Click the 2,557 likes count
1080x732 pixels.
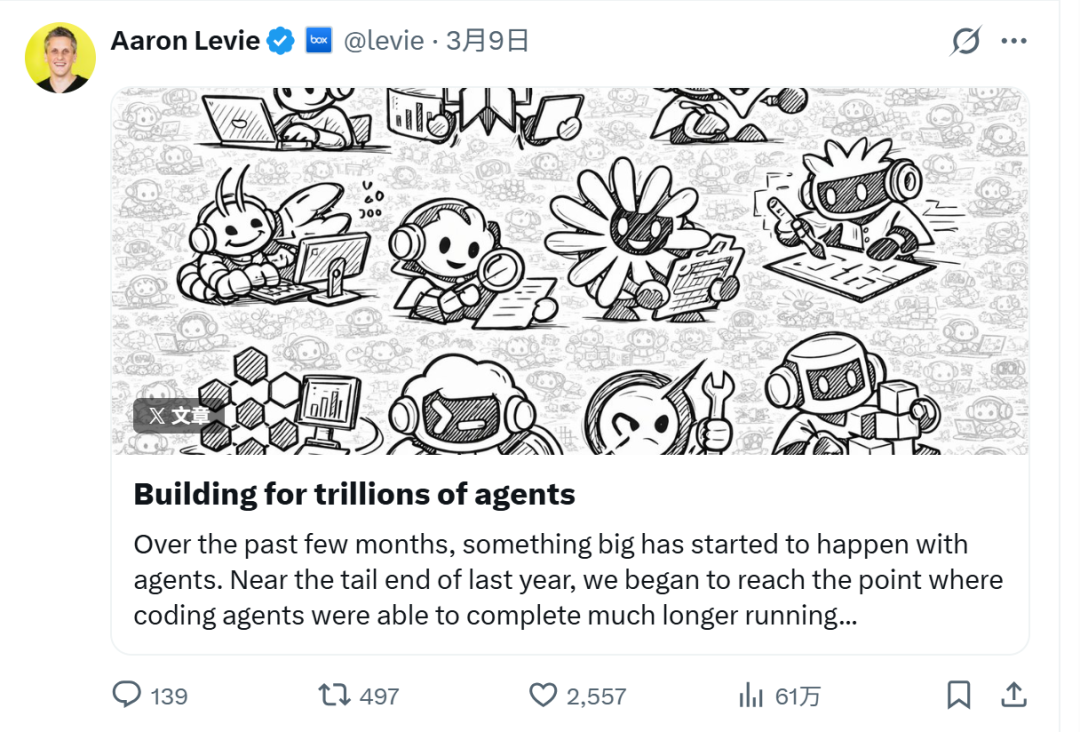pos(596,696)
